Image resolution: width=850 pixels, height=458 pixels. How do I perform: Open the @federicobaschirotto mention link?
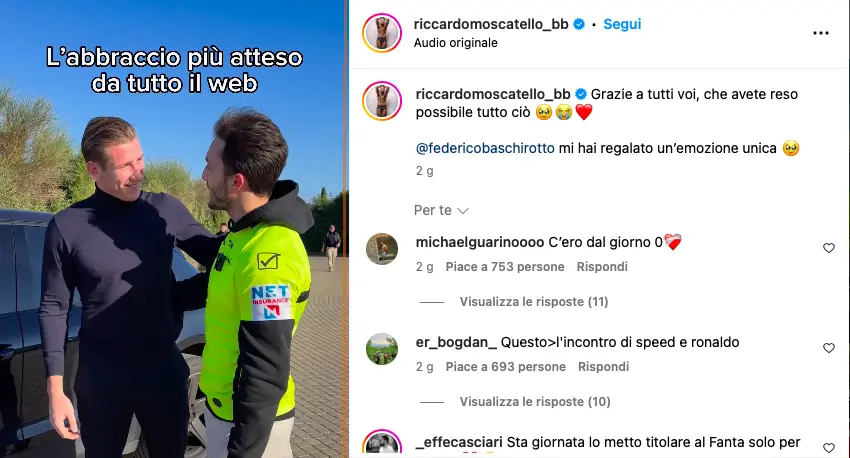pos(485,149)
